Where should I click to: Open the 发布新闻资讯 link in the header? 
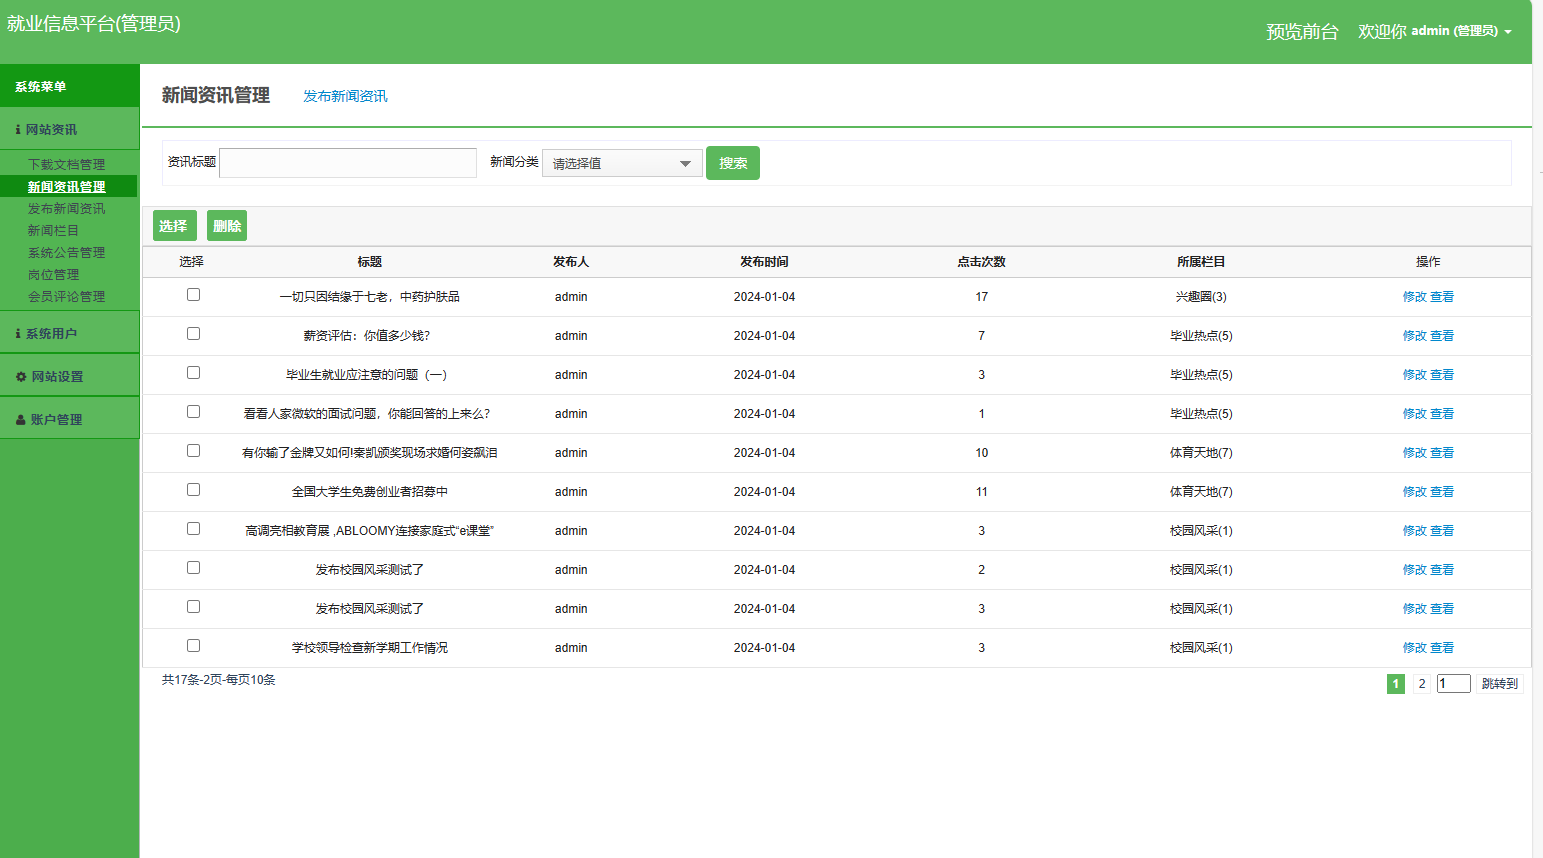tap(345, 96)
